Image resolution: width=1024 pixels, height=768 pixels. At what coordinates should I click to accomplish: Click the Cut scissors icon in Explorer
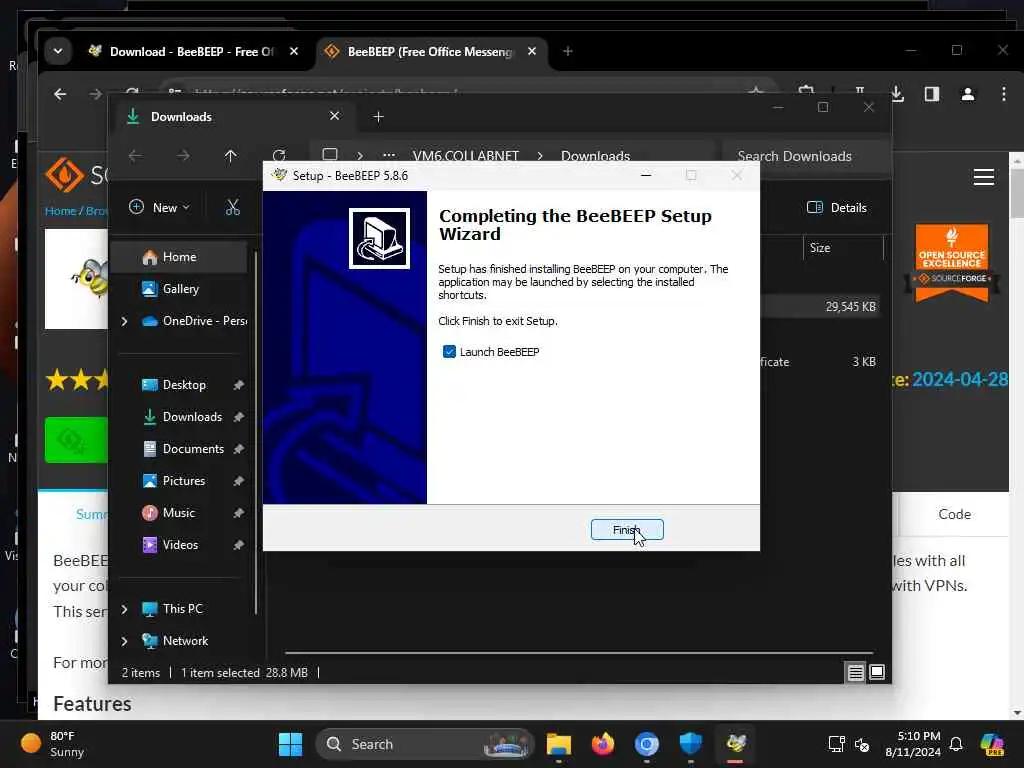click(x=232, y=208)
